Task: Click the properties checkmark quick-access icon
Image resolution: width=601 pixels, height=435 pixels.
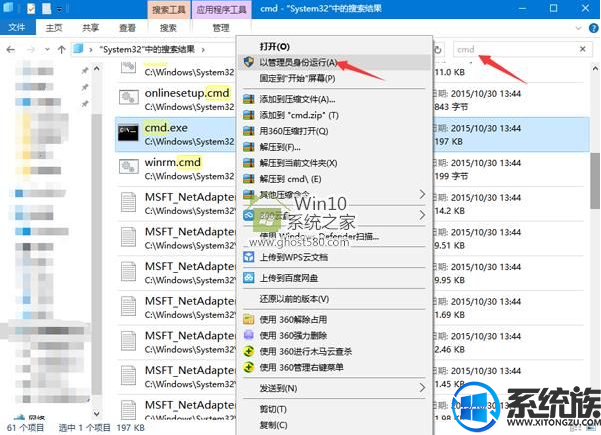Action: pos(31,8)
